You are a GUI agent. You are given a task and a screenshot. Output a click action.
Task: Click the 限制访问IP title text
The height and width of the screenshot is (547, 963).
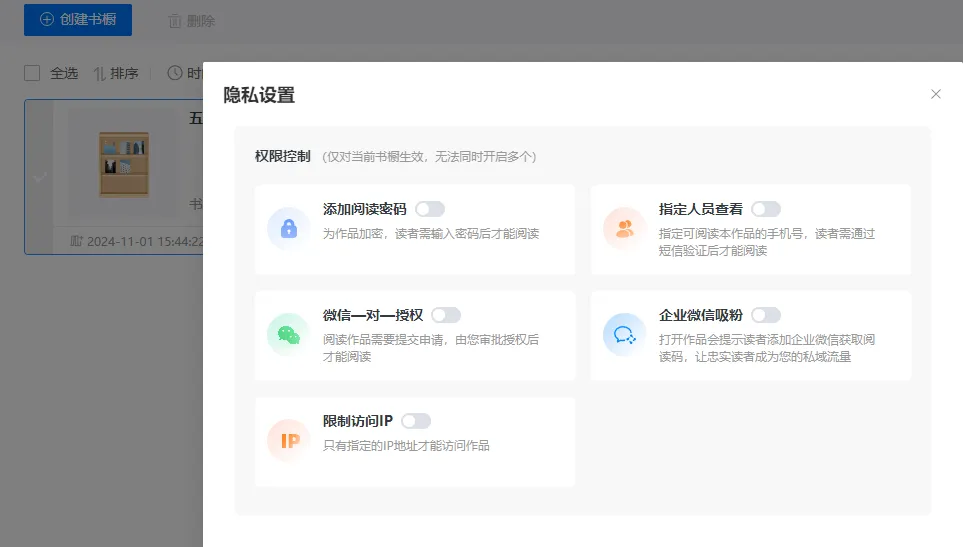358,421
